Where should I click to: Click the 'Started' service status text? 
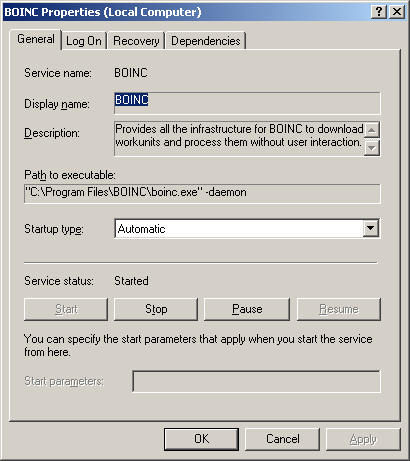(x=131, y=281)
